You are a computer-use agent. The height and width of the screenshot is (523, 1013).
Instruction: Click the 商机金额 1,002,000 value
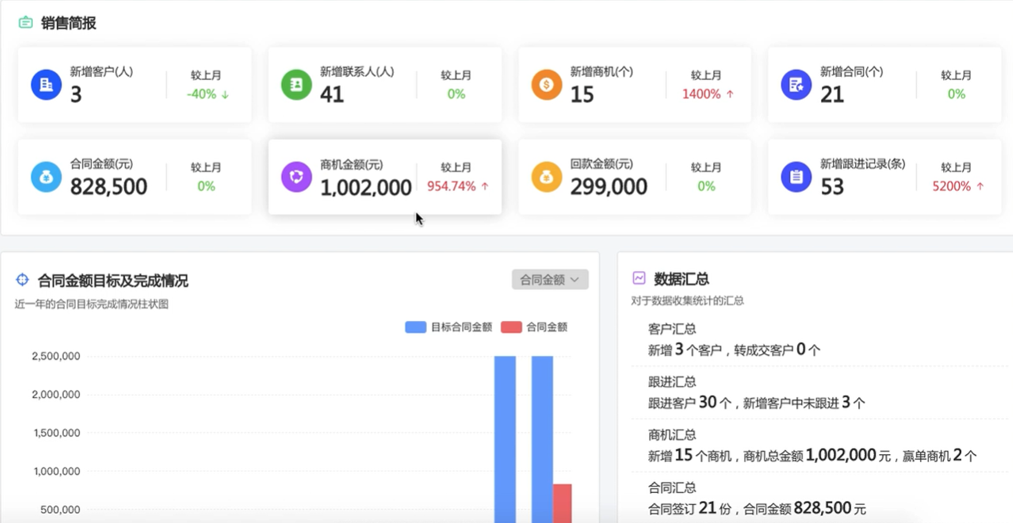coord(366,187)
